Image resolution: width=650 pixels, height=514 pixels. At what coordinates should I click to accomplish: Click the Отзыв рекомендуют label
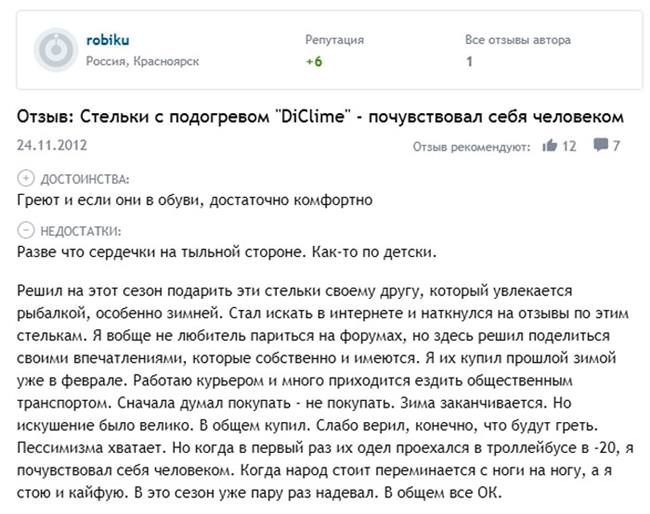pos(471,147)
